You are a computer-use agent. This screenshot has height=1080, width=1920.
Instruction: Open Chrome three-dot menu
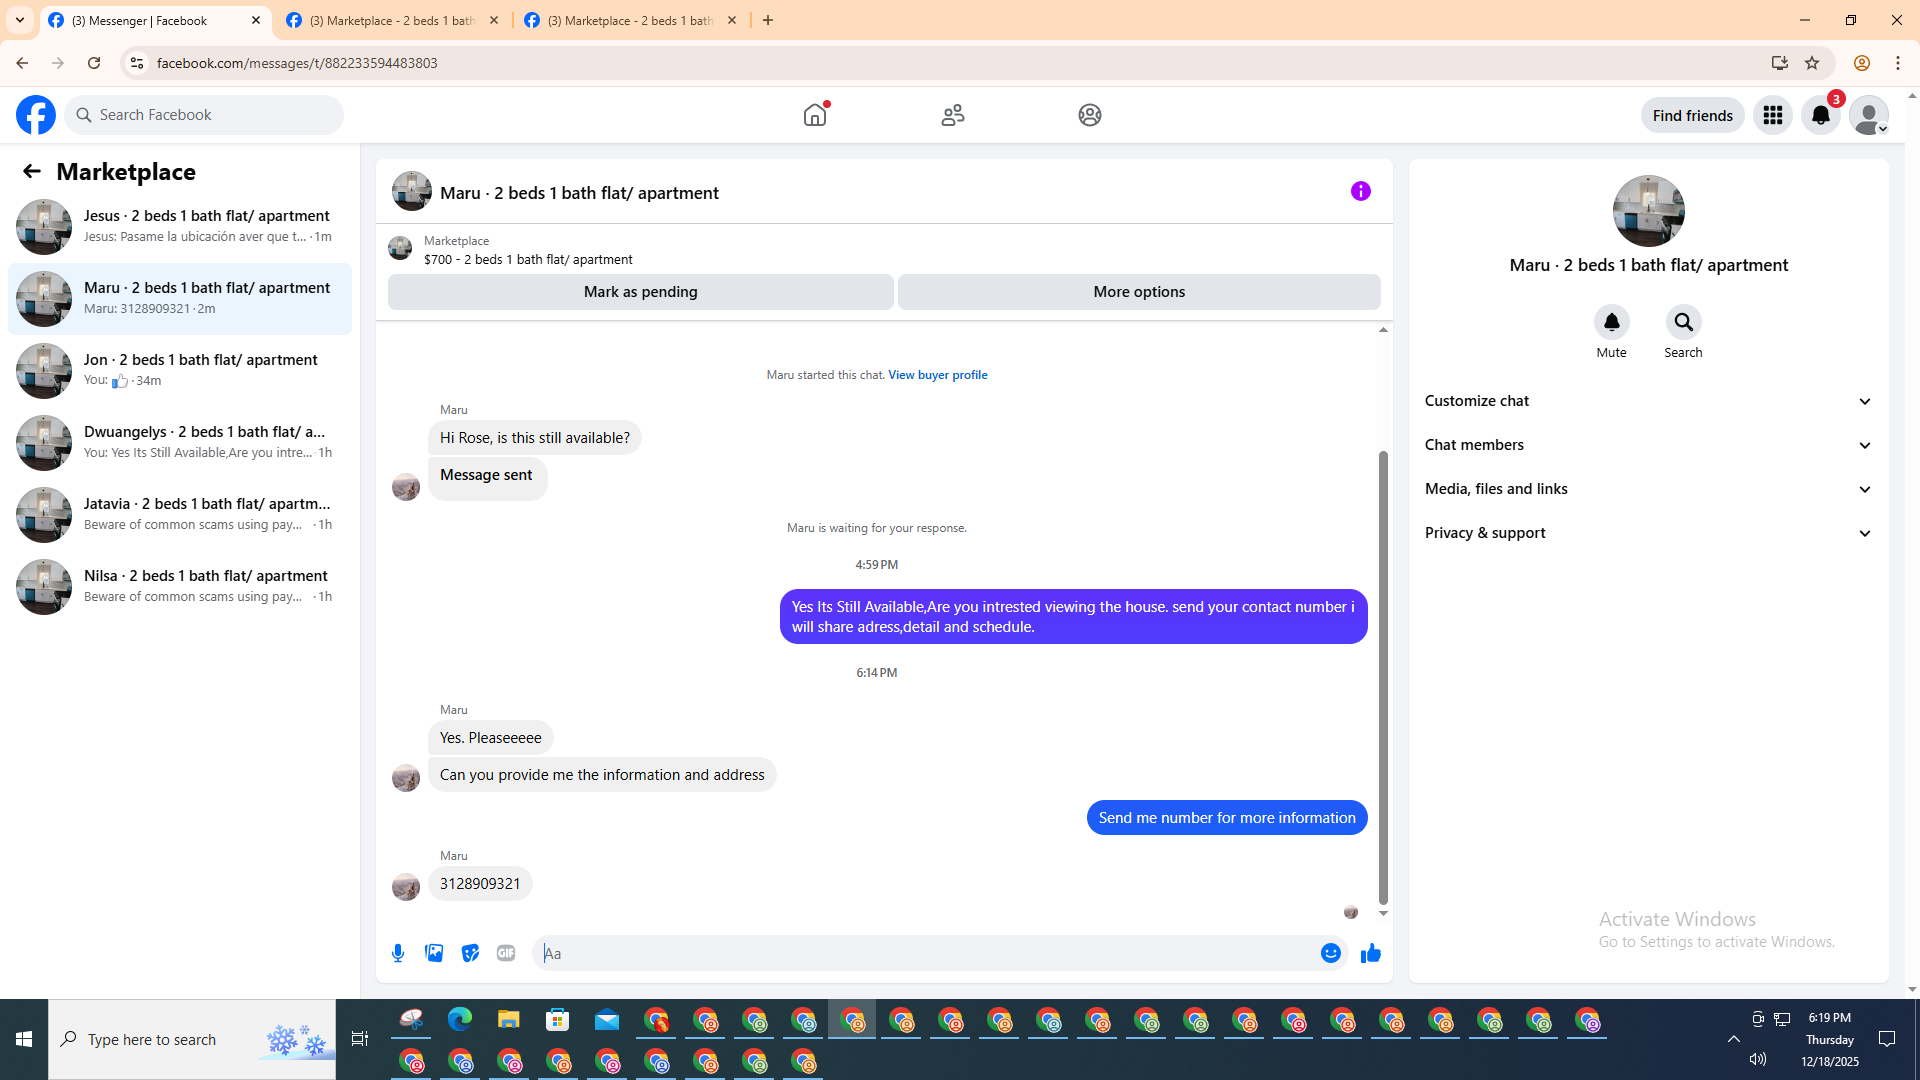point(1898,63)
